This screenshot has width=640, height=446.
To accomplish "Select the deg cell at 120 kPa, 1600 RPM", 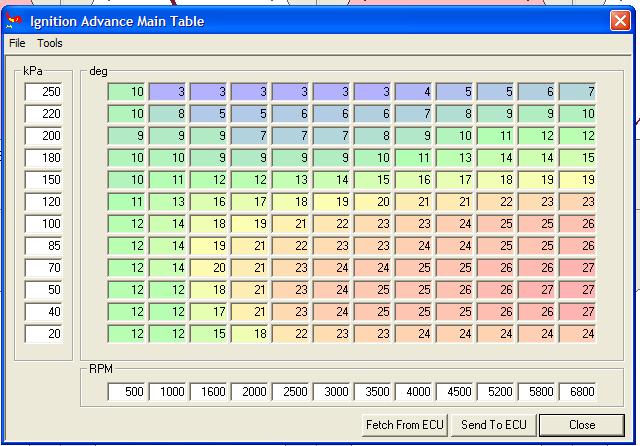I will click(208, 202).
